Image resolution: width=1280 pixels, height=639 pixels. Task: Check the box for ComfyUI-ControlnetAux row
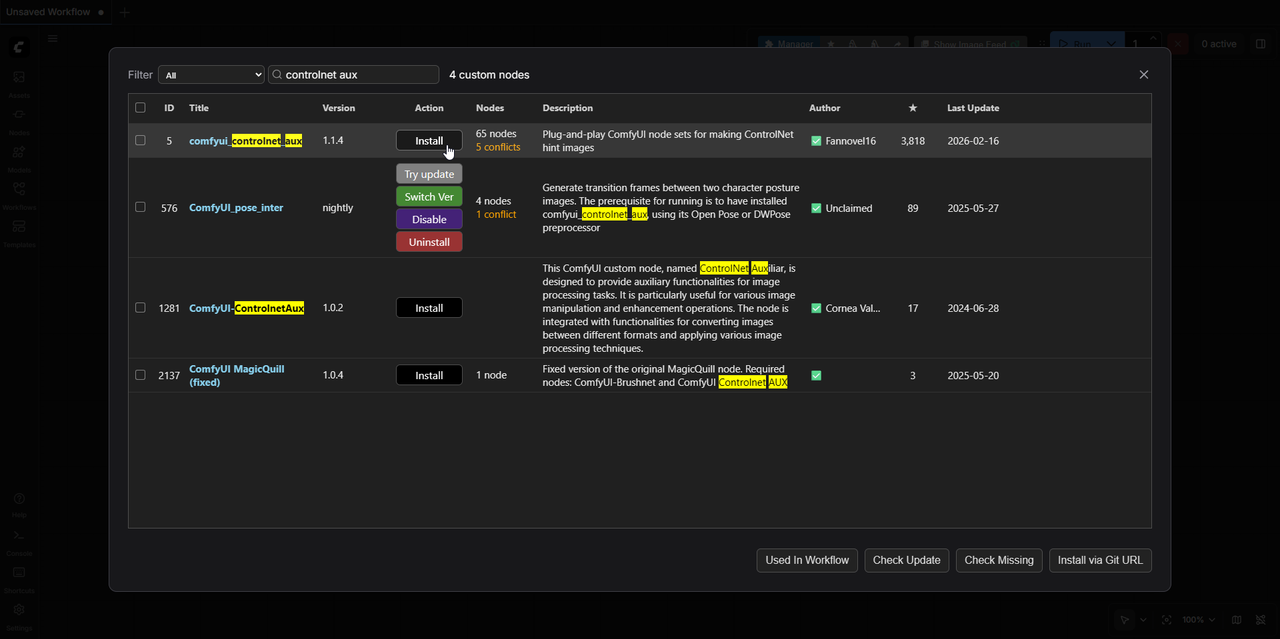(x=140, y=308)
